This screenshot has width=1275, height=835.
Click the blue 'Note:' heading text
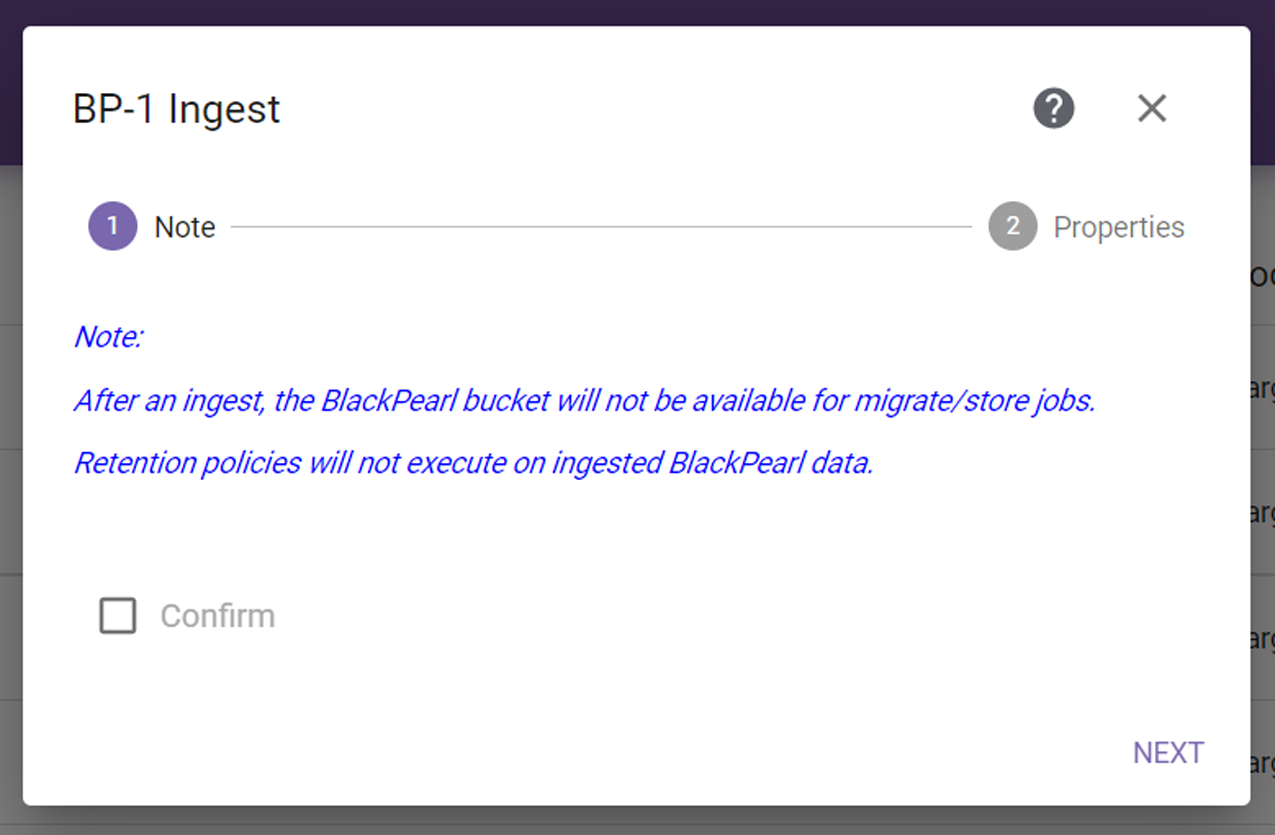coord(109,337)
